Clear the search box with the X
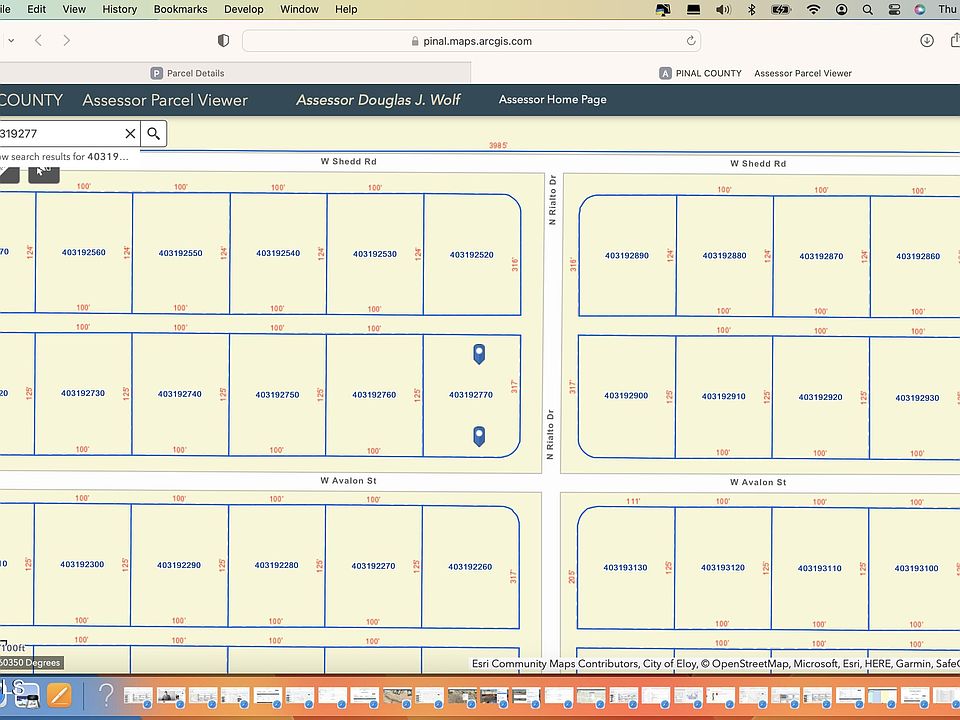 tap(130, 133)
